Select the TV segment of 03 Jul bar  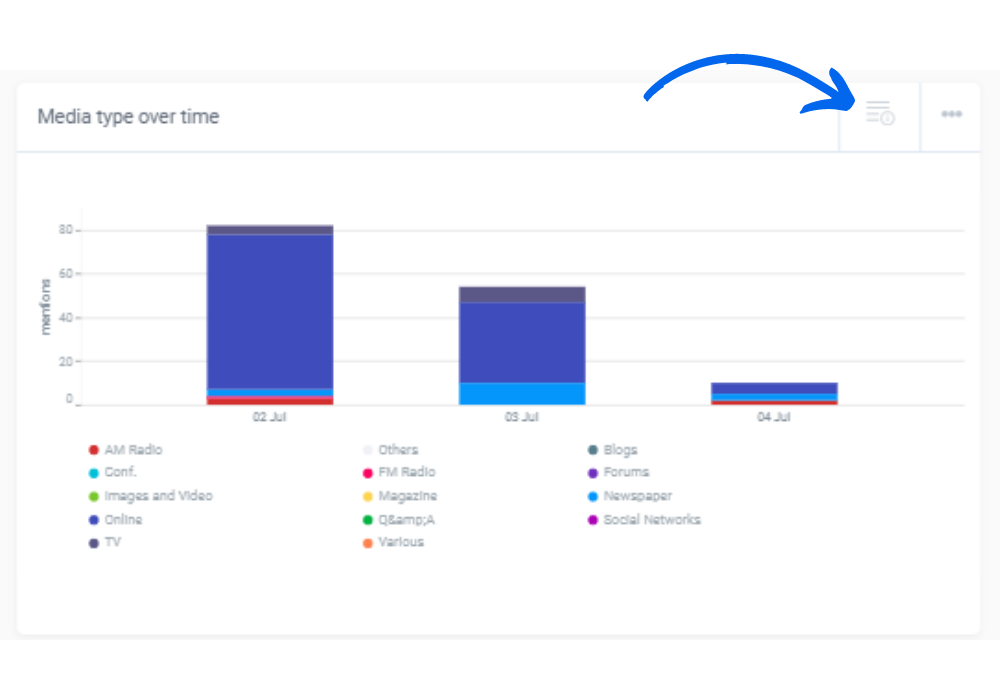522,295
